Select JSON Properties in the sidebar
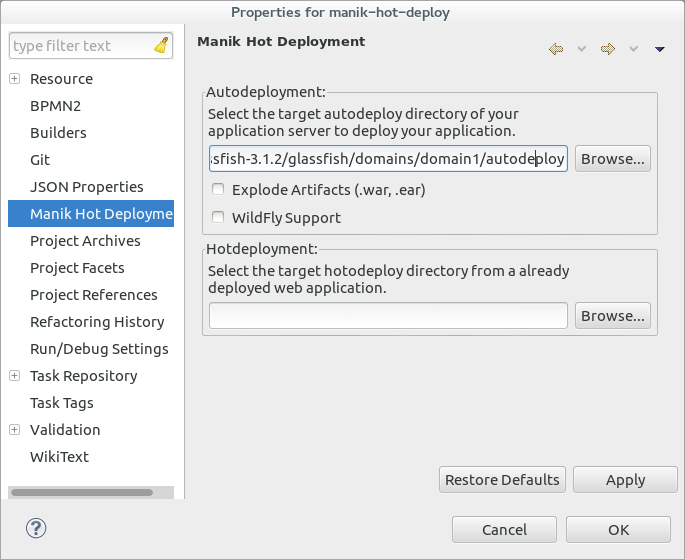 point(86,187)
